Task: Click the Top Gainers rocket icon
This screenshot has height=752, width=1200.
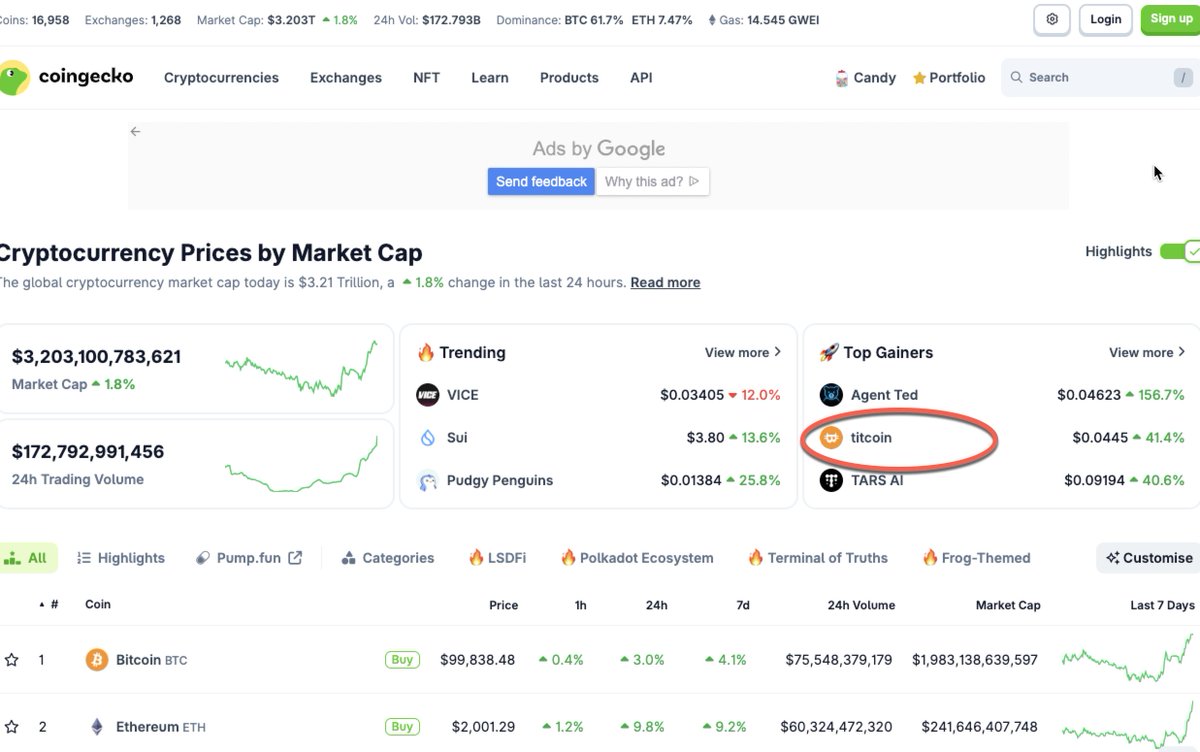Action: pos(829,352)
